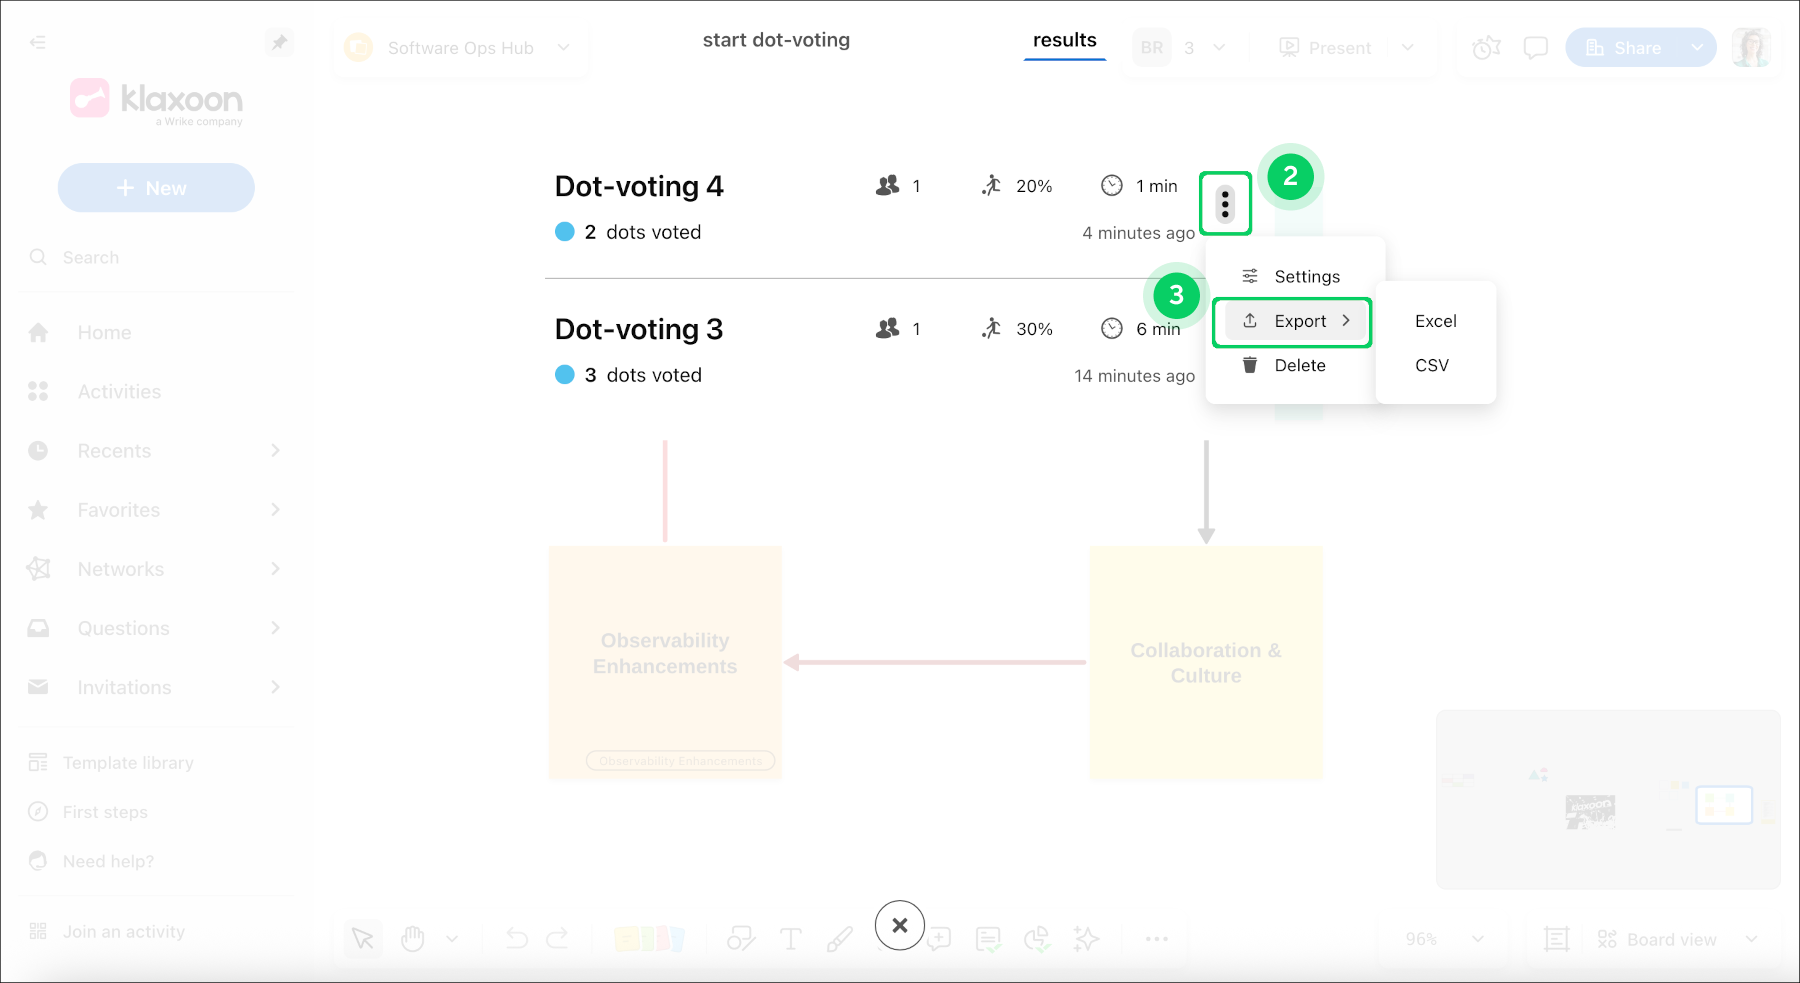Screen dimensions: 1800x983
Task: Collapse the sidebar with the arrow icon
Action: click(38, 42)
